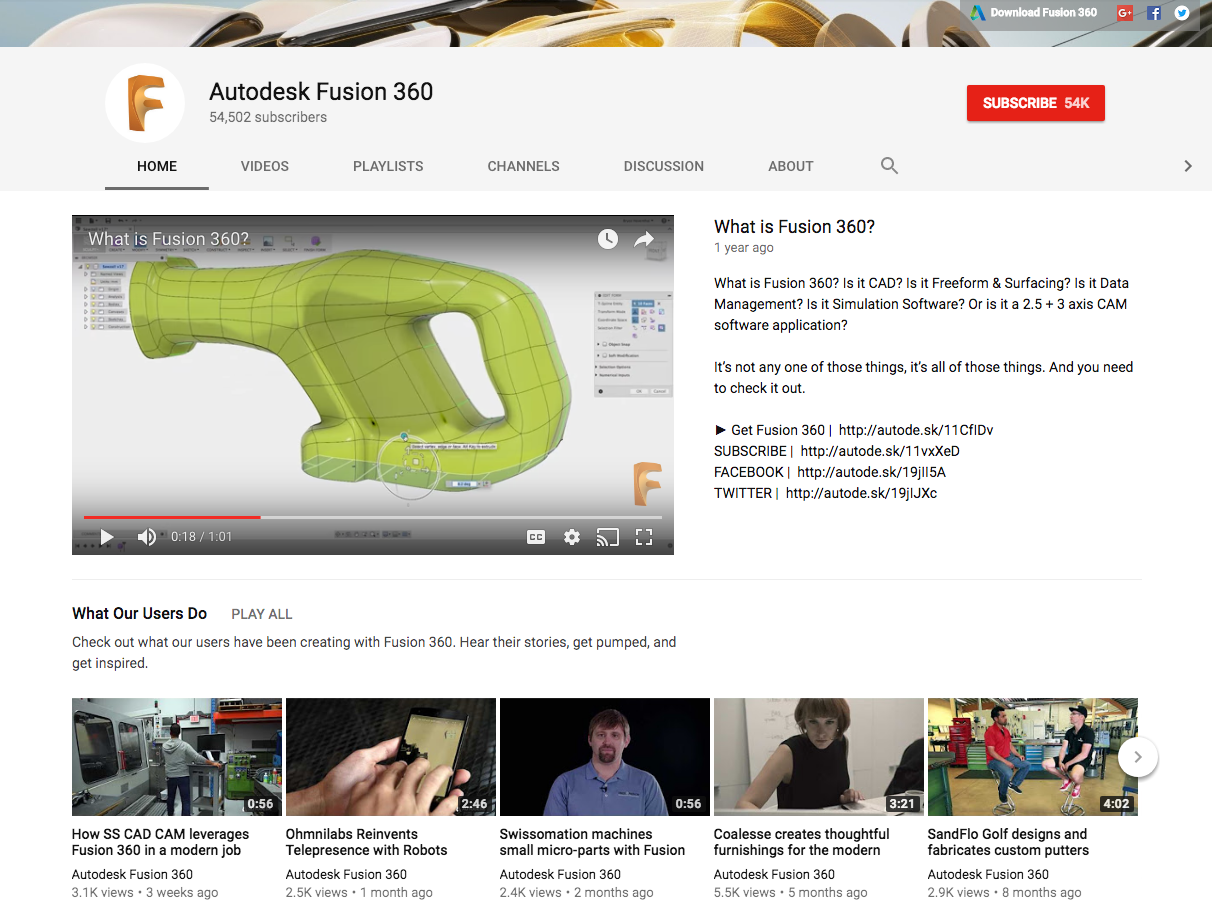Click the channel name under Coalesse video

(775, 874)
